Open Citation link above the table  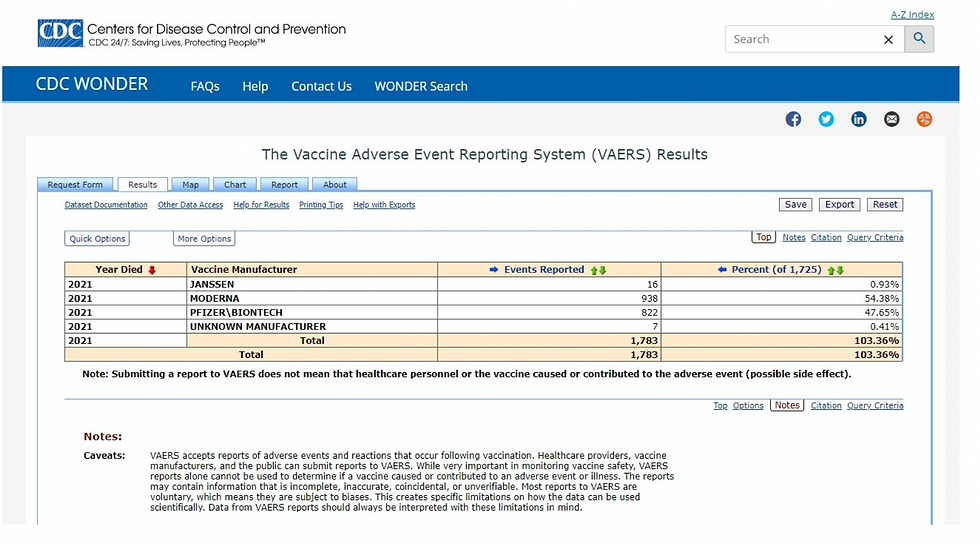point(826,238)
